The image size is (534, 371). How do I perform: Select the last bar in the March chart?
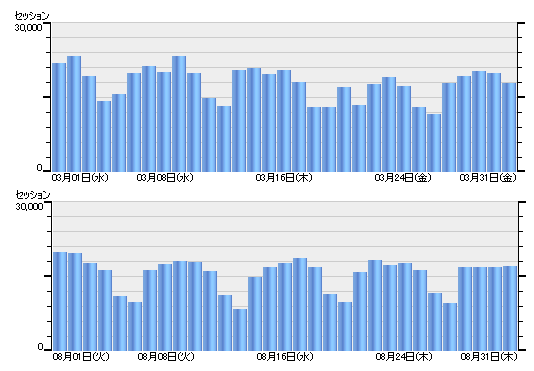[x=509, y=127]
